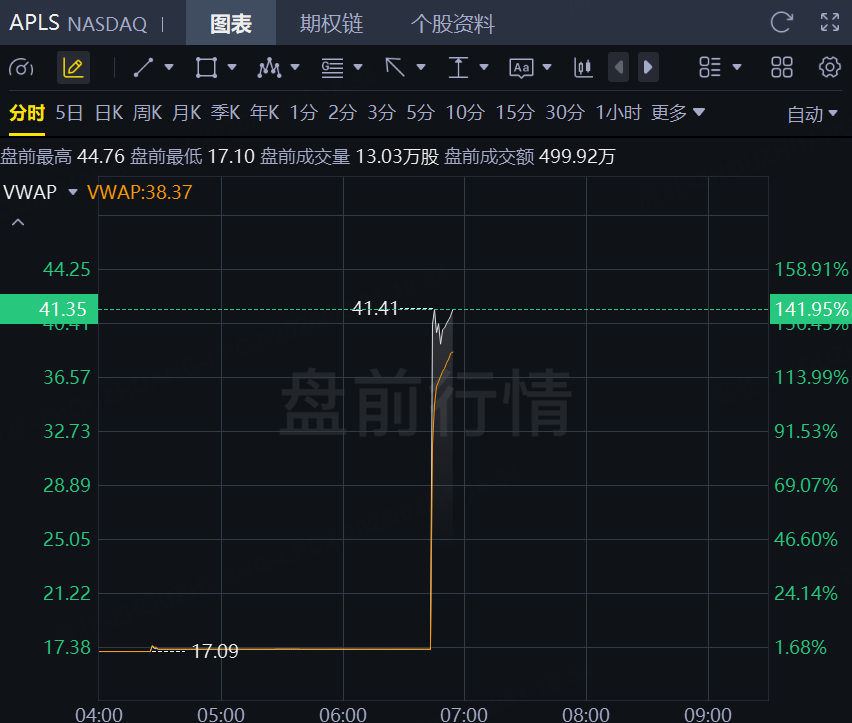Select the Aa text annotation tool
This screenshot has height=723, width=852.
tap(521, 68)
